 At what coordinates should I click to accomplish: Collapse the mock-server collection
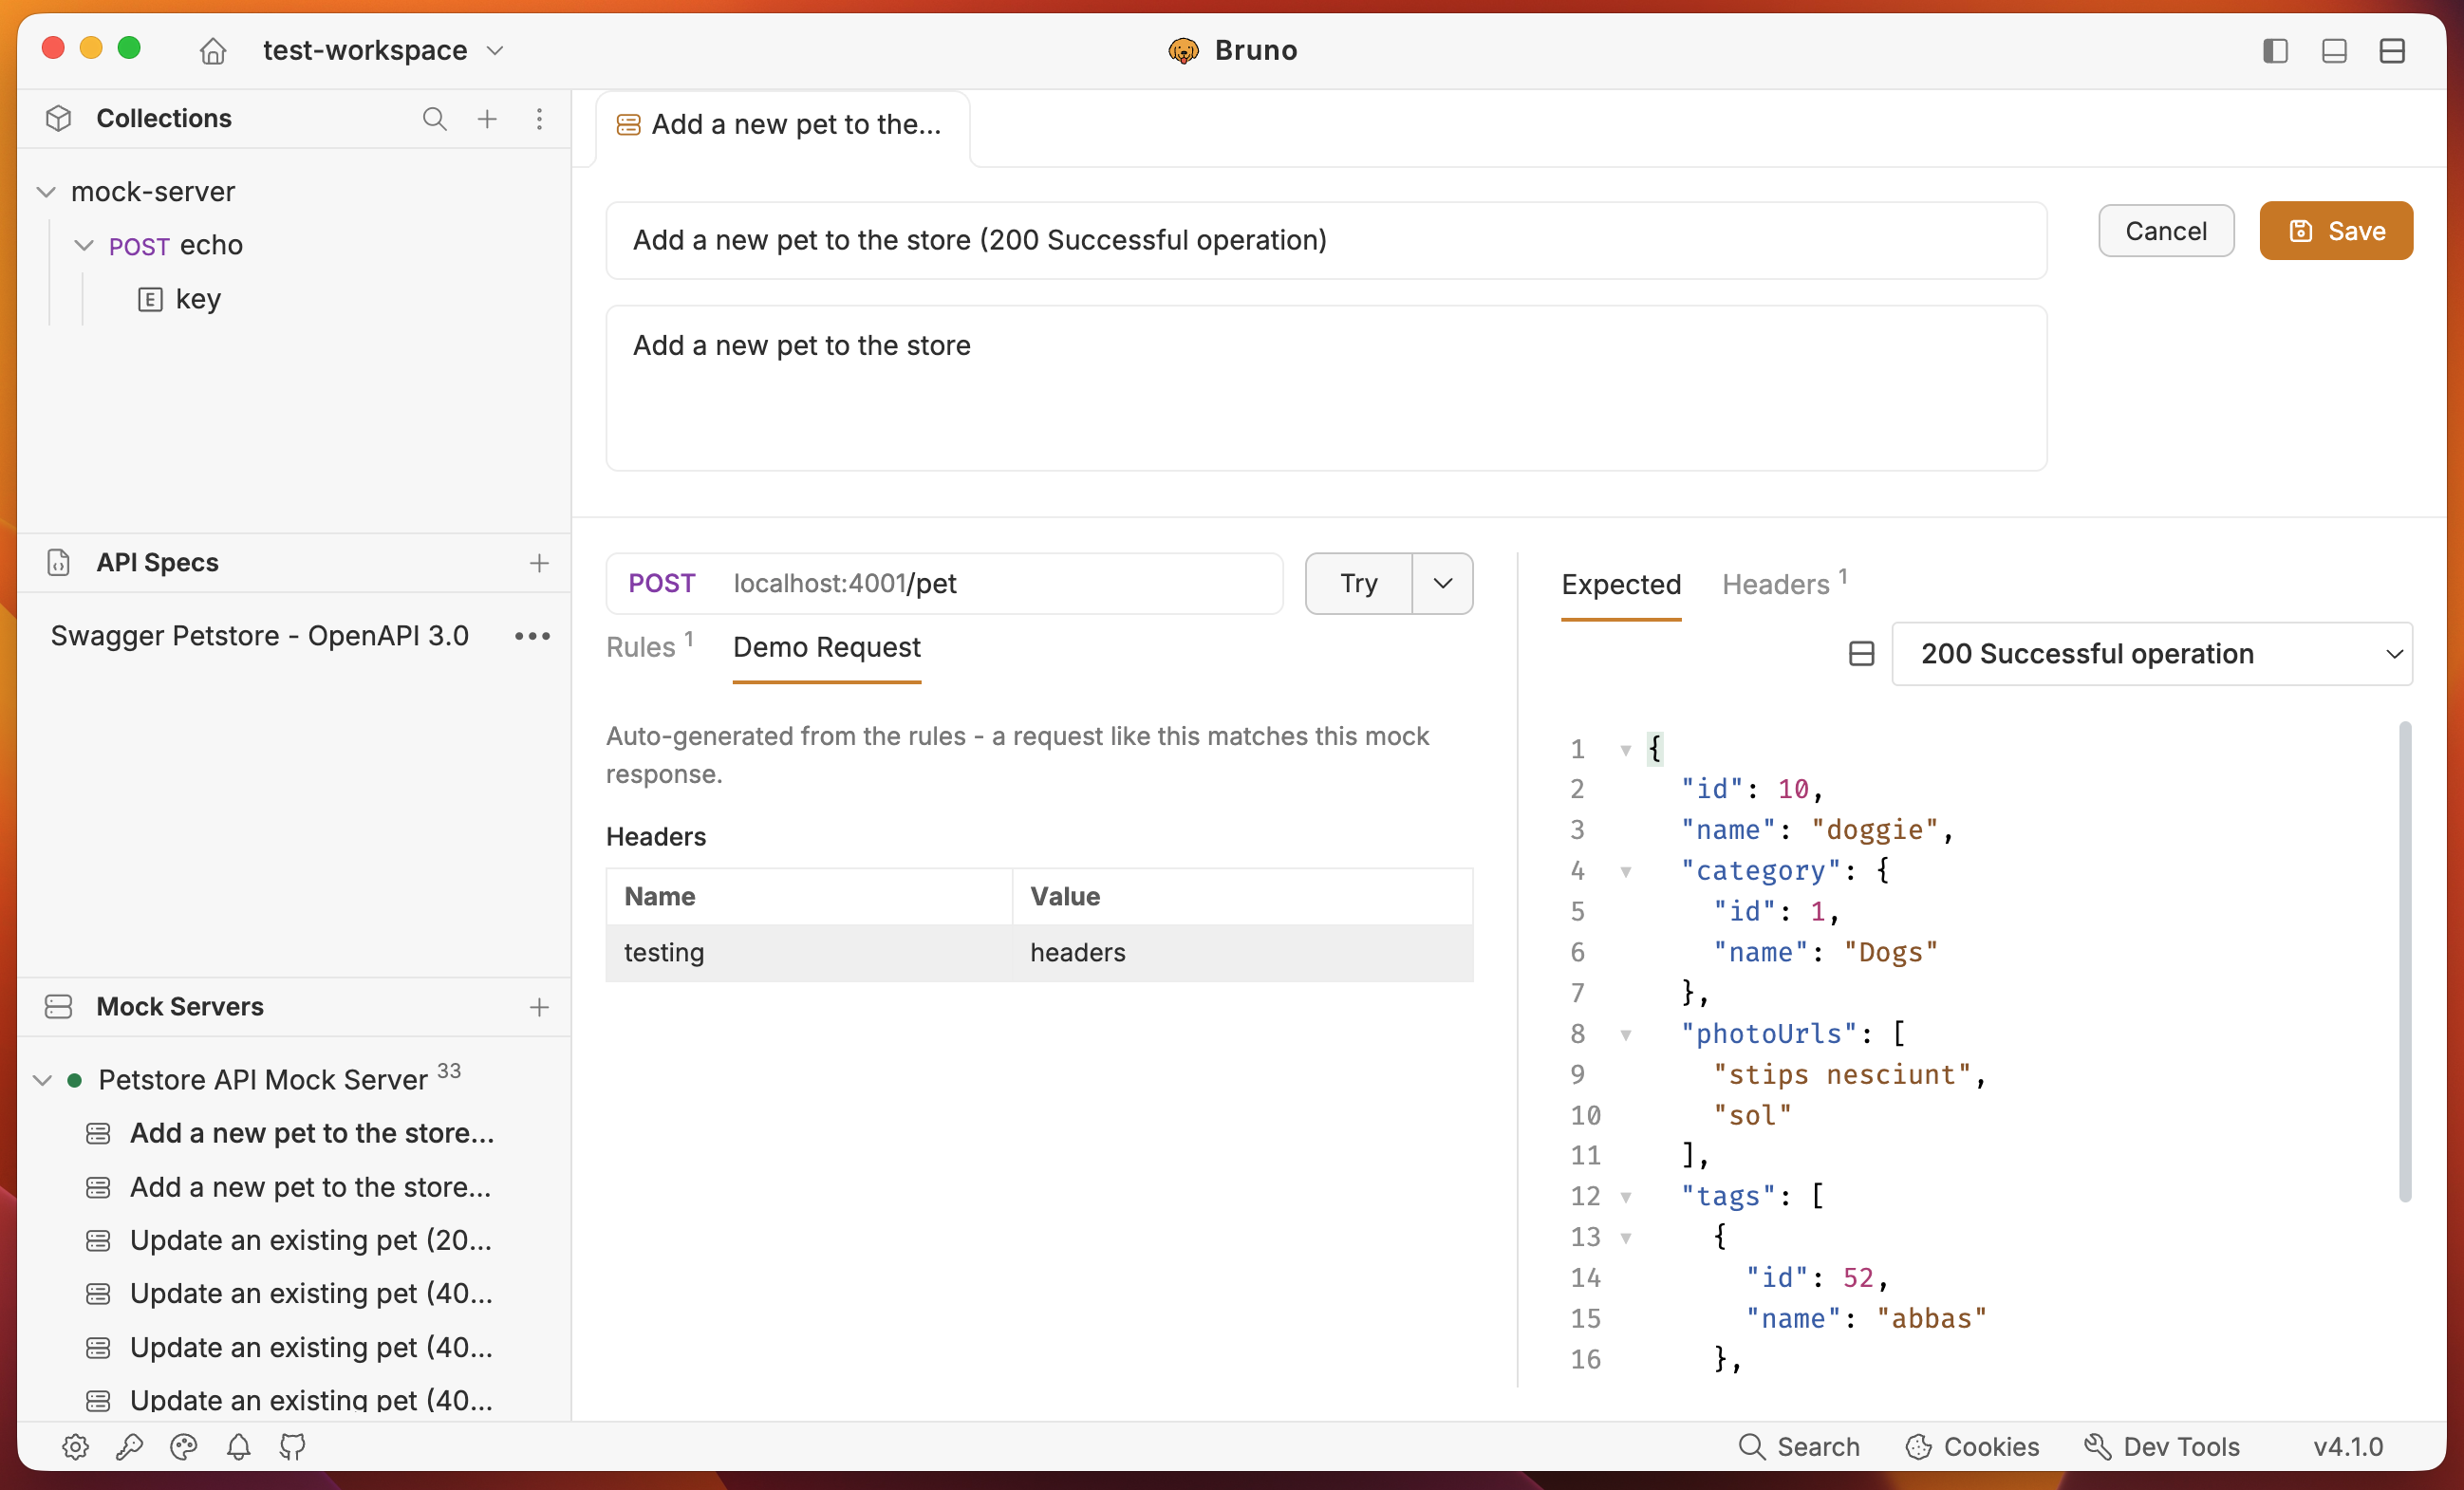click(x=46, y=192)
